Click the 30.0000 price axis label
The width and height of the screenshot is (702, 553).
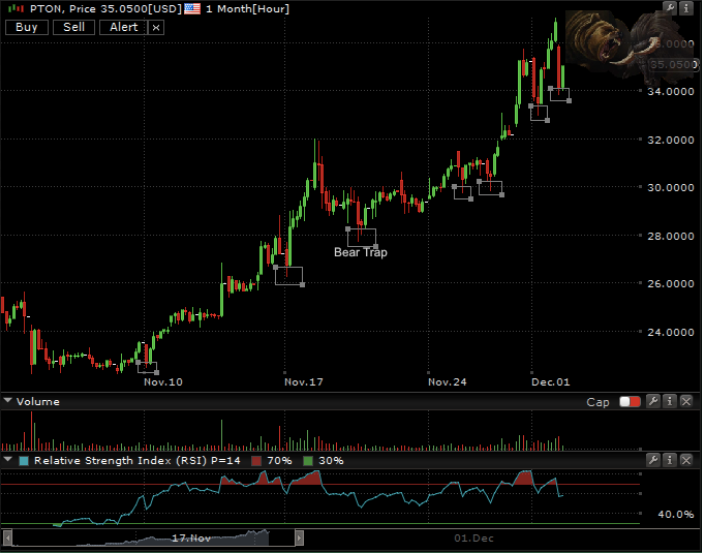pyautogui.click(x=671, y=188)
